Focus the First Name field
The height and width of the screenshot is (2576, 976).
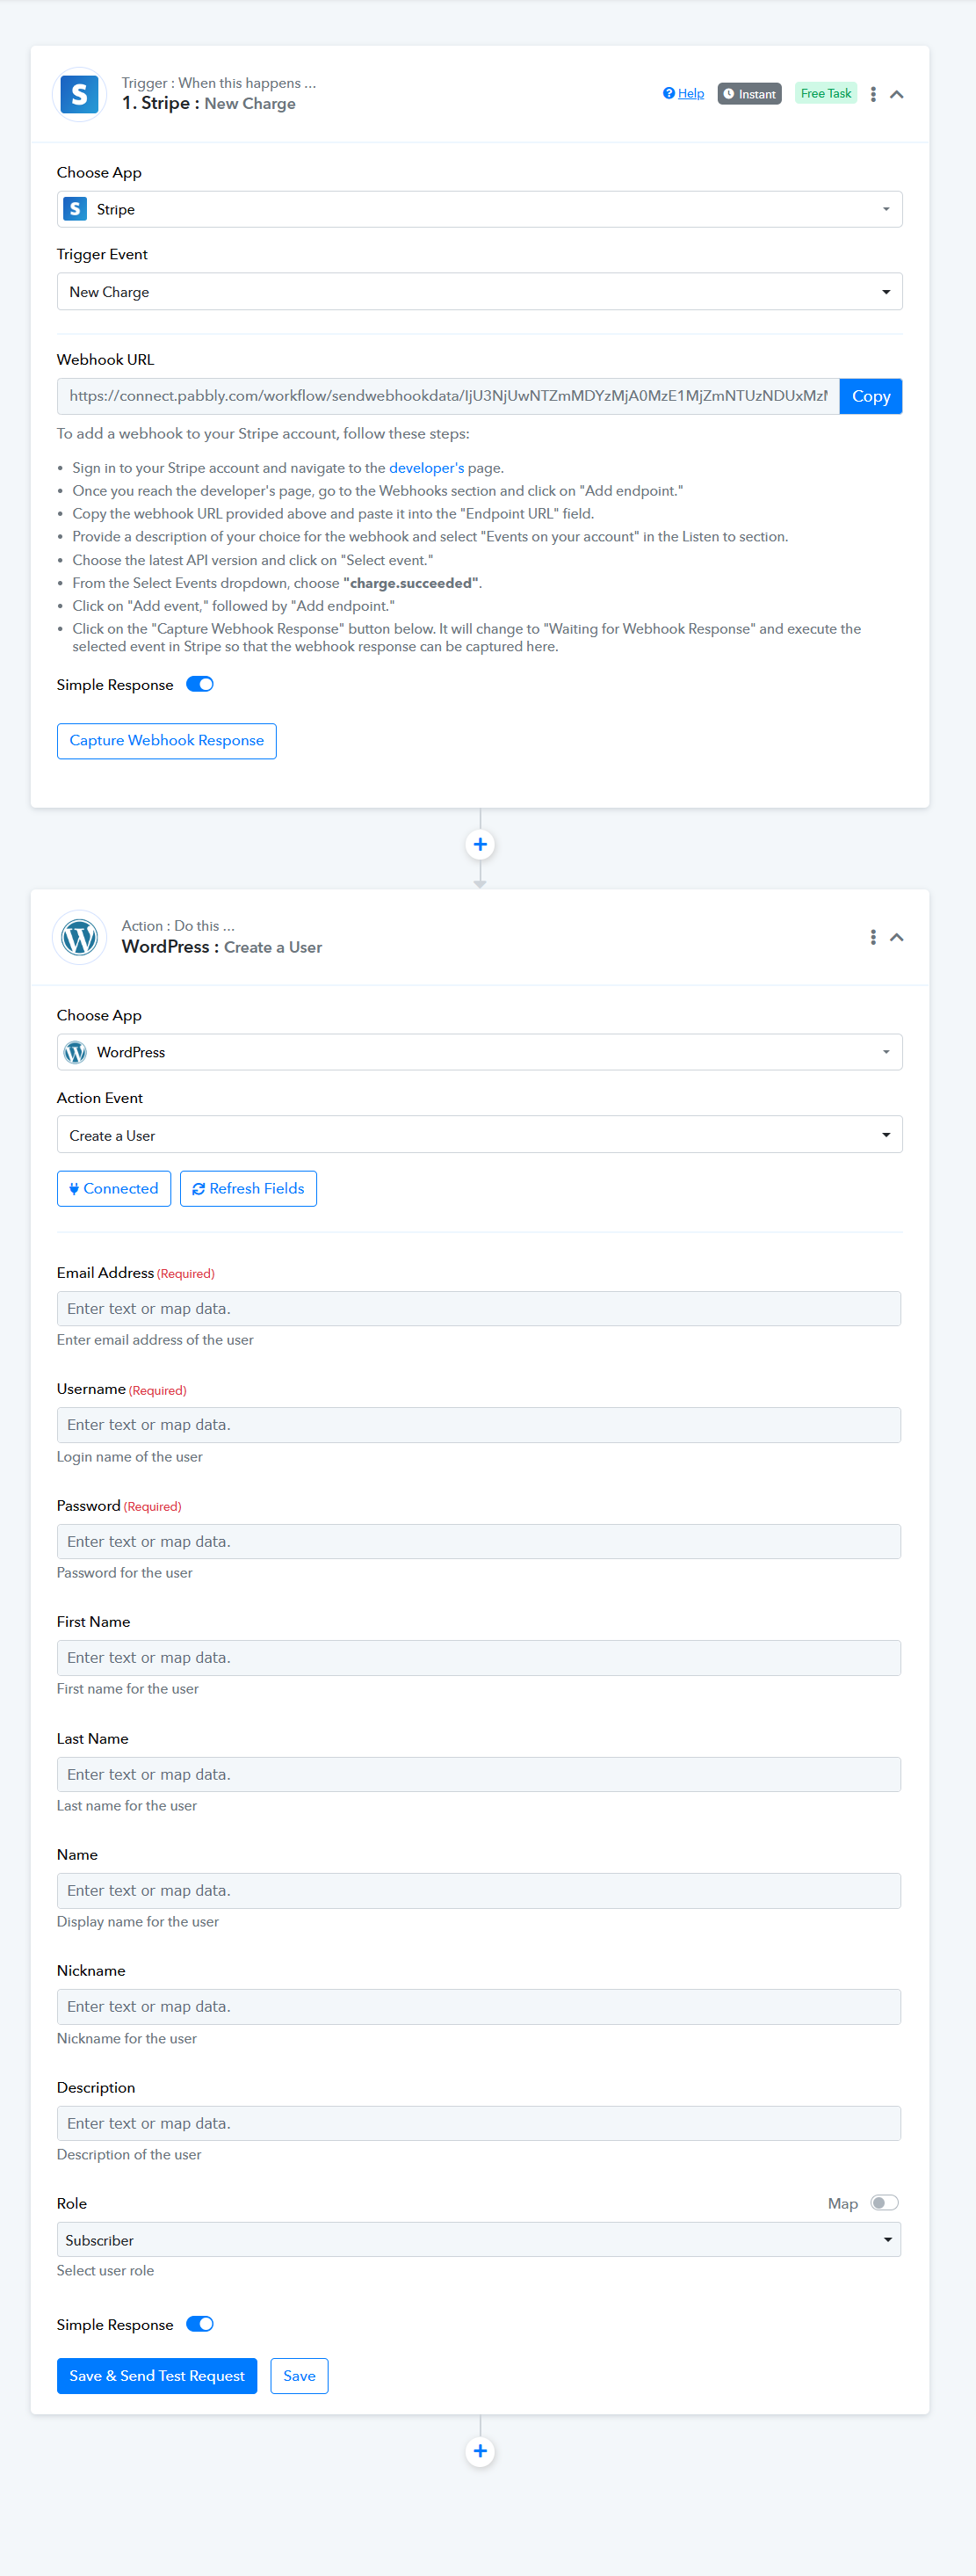click(x=479, y=1658)
